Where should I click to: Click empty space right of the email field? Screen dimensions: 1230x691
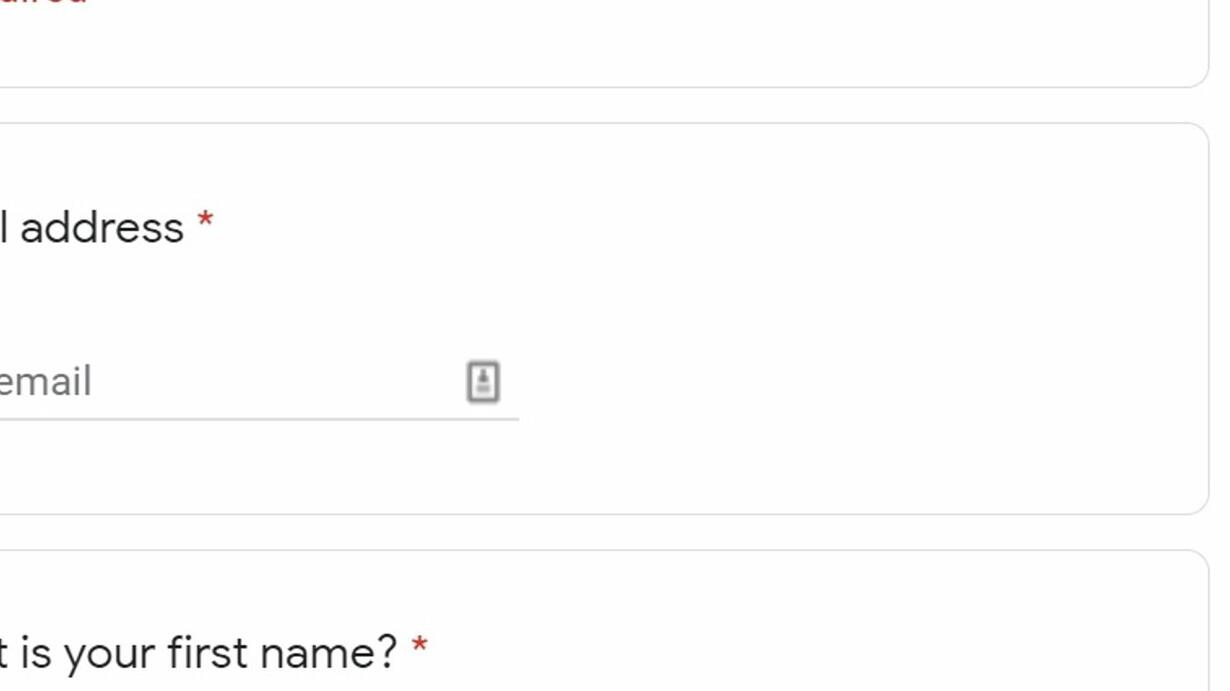click(x=800, y=382)
